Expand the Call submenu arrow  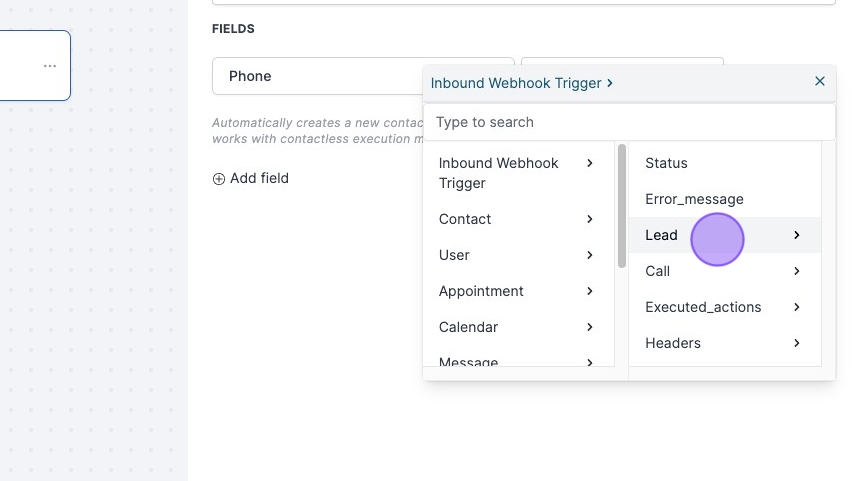797,271
